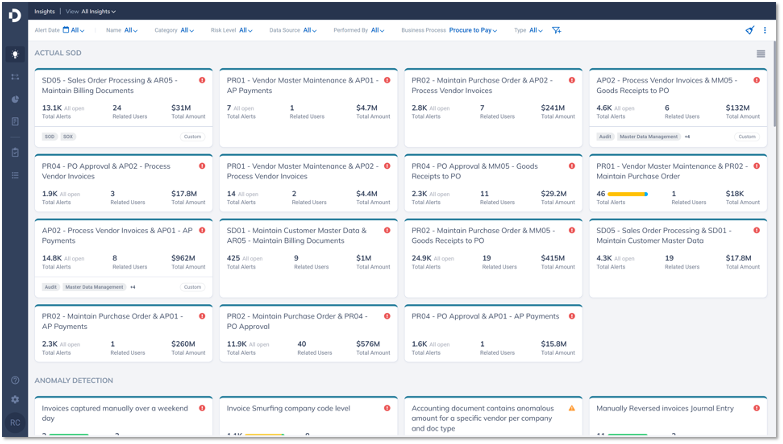Click the clear filters icon at top right
The image size is (783, 444).
(750, 30)
